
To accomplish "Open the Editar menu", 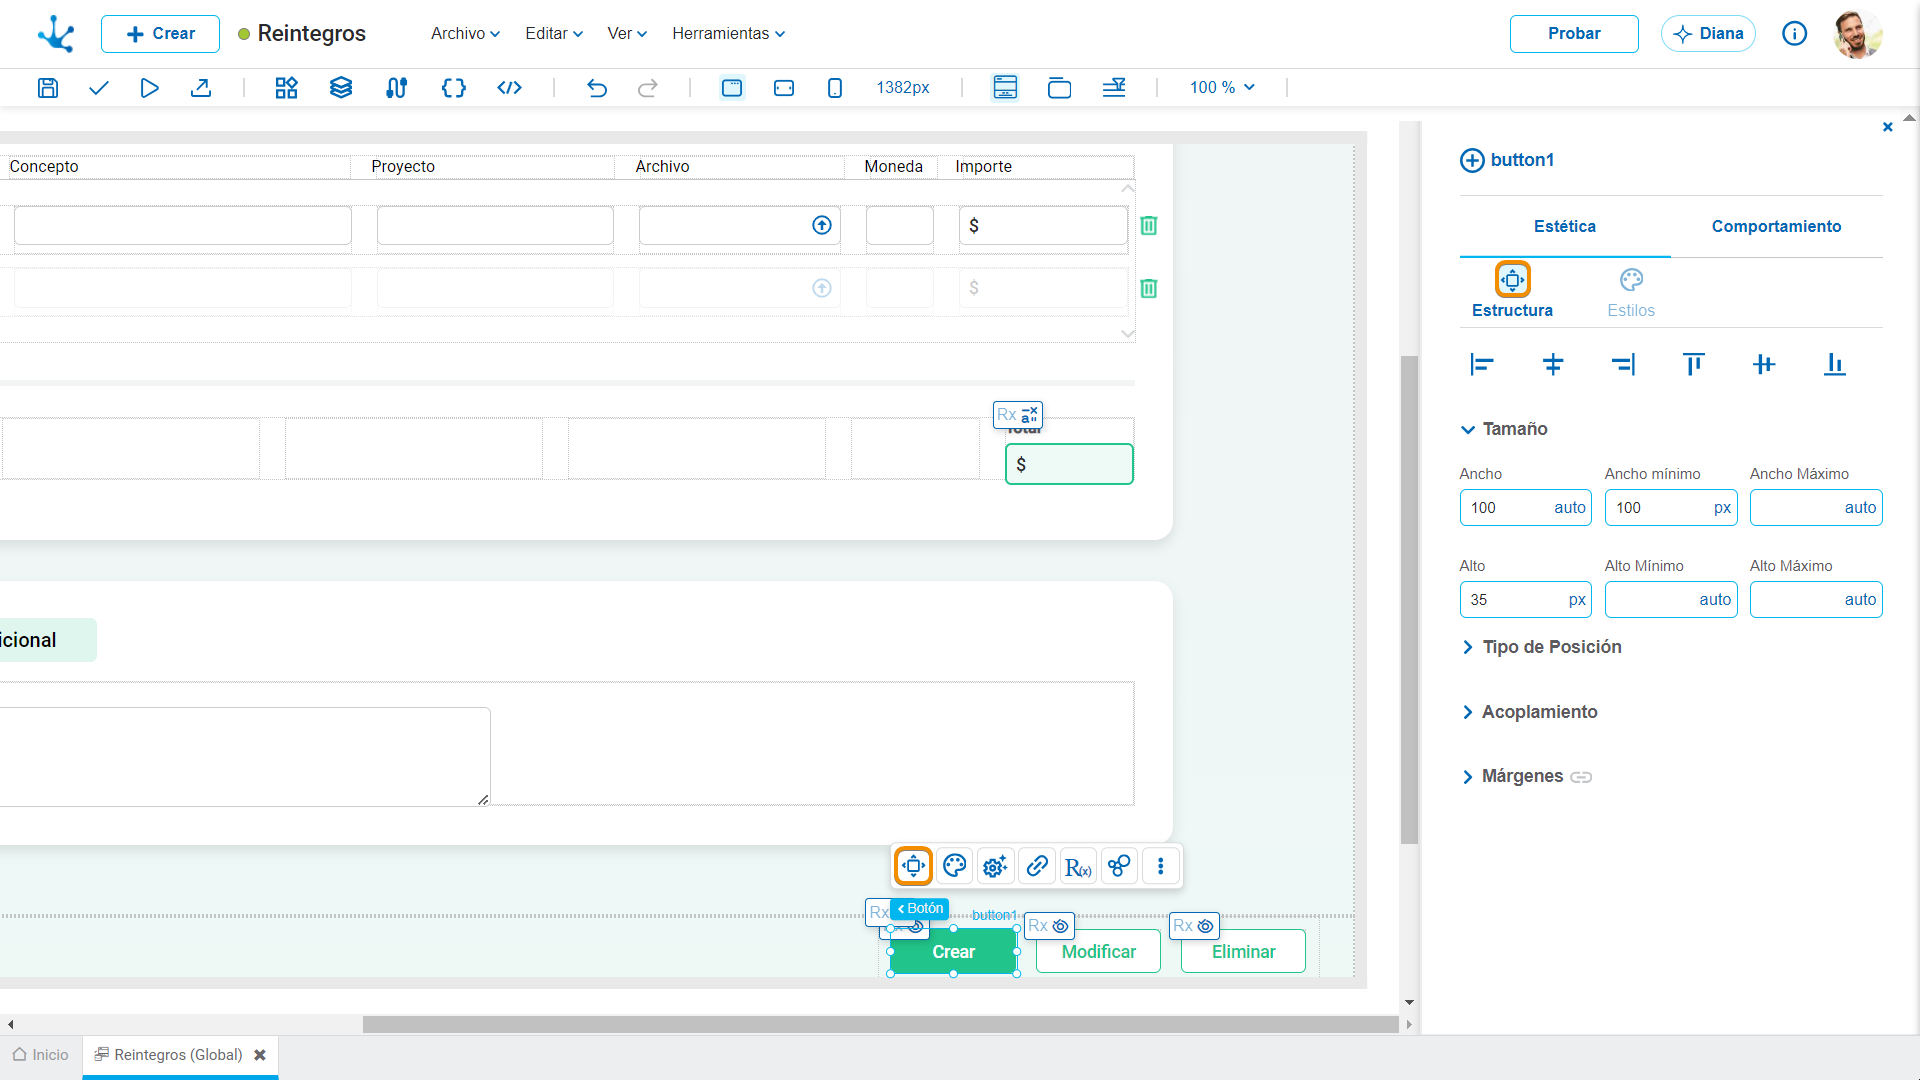I will [x=554, y=34].
